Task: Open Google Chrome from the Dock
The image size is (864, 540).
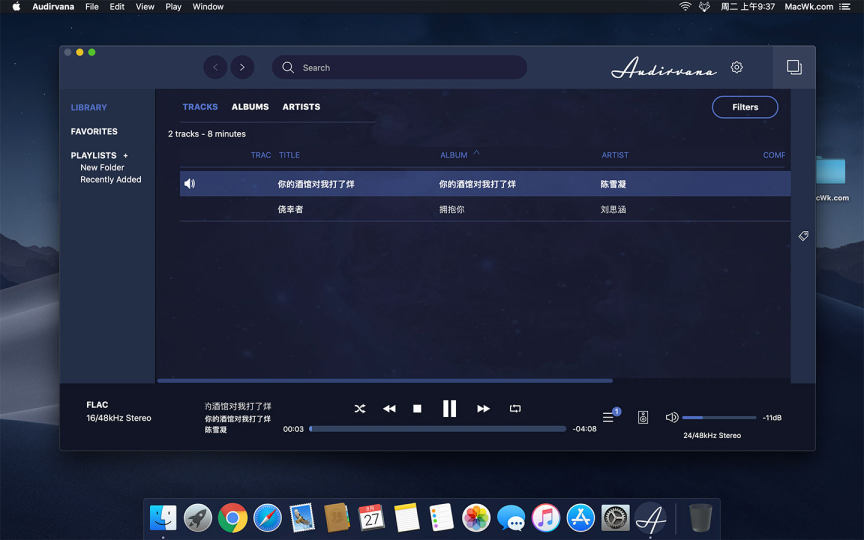Action: 233,518
